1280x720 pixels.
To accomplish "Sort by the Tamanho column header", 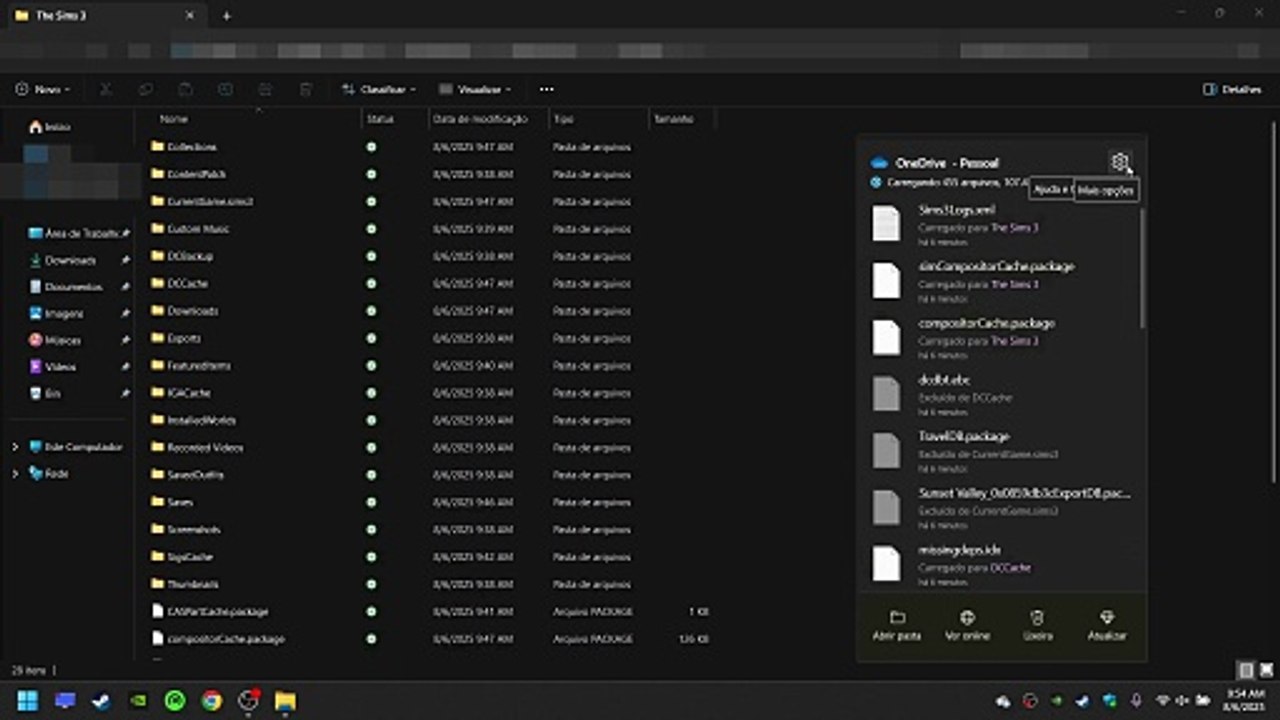I will (673, 119).
